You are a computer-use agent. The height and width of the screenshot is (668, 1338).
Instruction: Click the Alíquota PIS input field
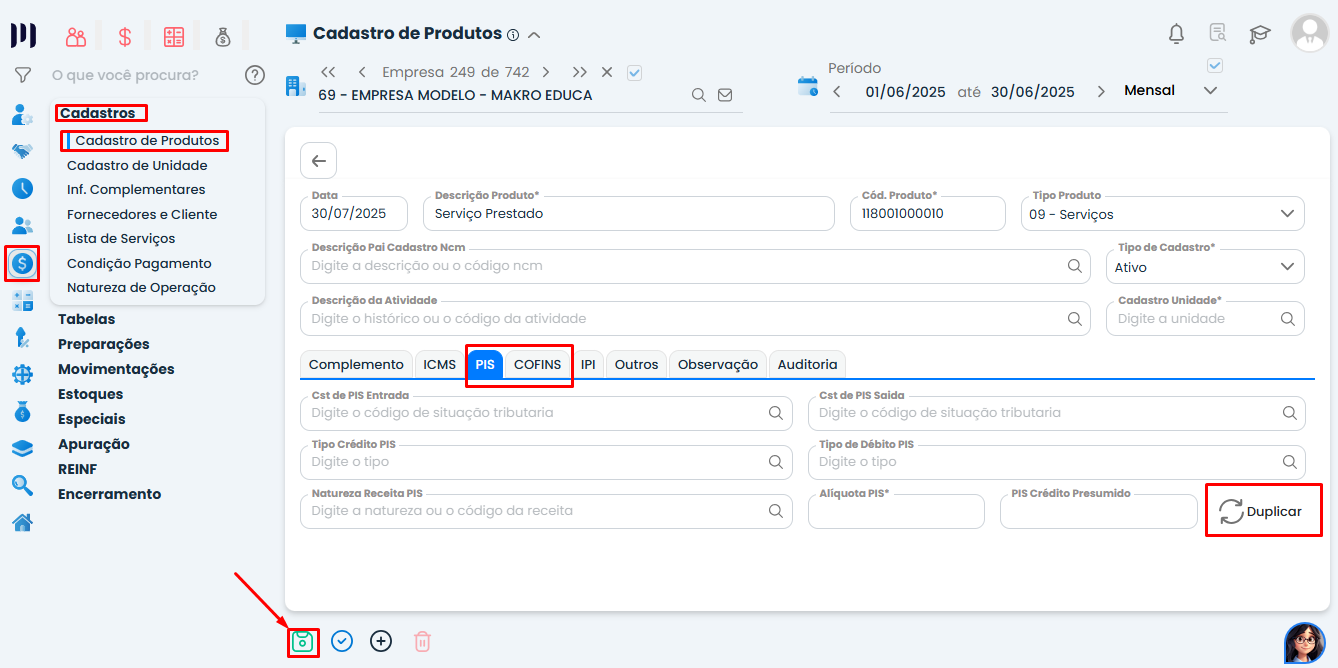[x=897, y=511]
